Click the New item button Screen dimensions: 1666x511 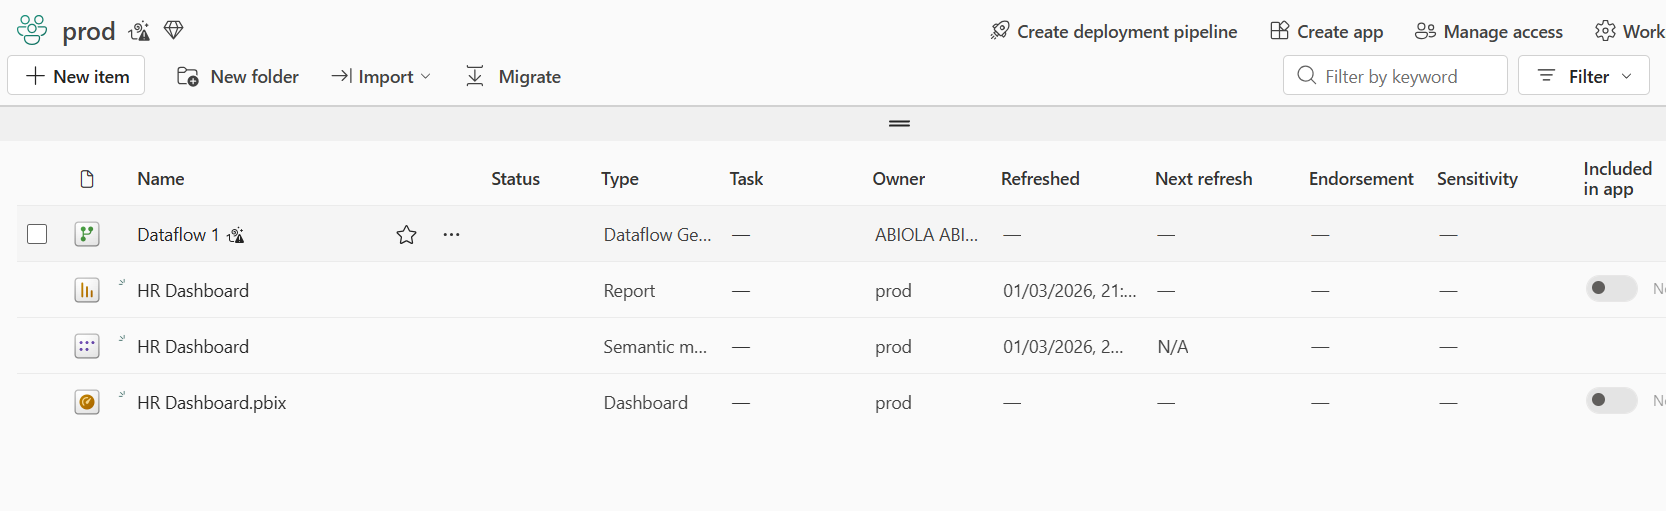click(x=77, y=76)
